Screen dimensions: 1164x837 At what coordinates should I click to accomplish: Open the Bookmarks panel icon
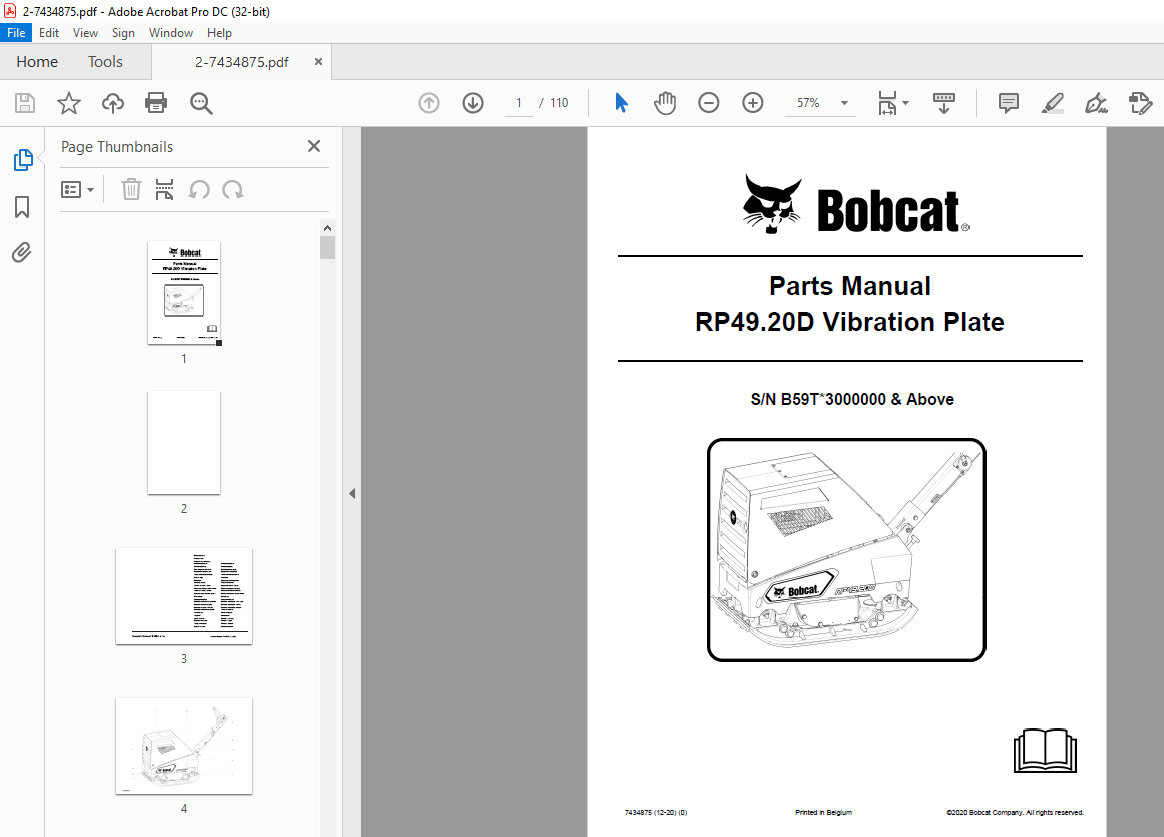(x=22, y=207)
